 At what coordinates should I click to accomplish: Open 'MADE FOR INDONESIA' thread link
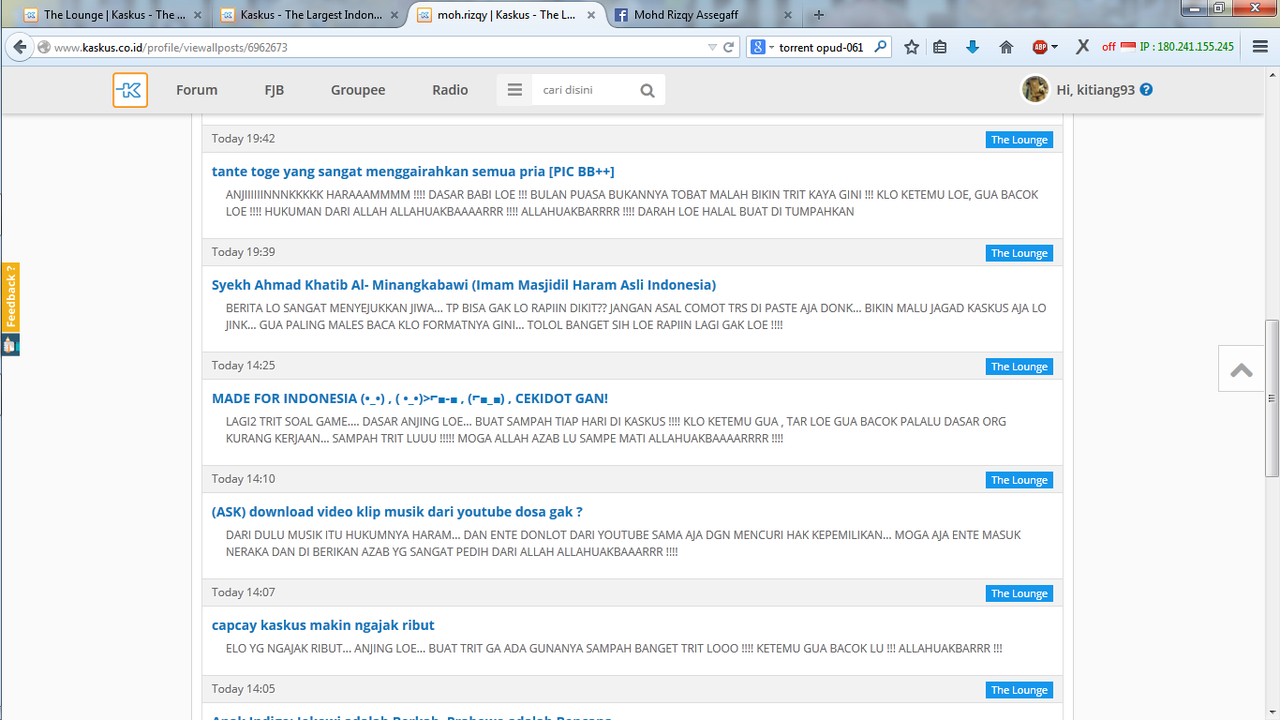pos(410,398)
